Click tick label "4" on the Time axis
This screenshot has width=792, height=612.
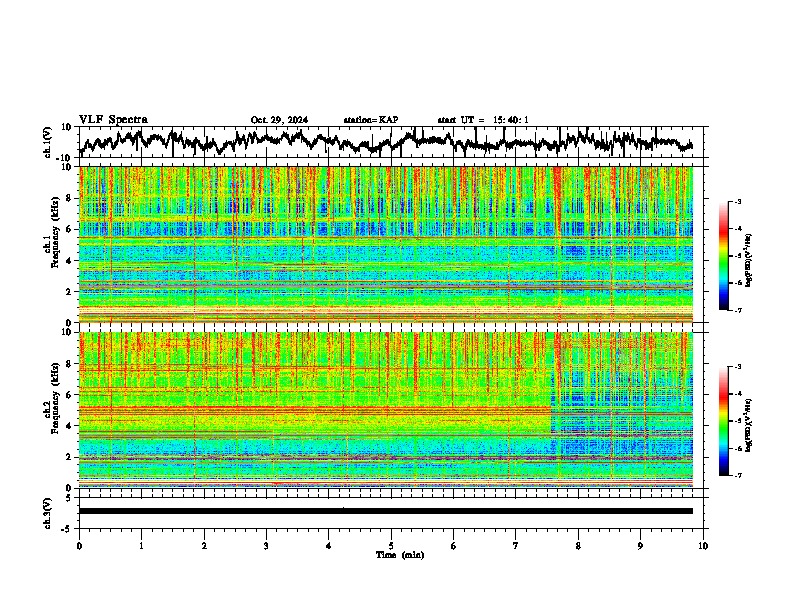329,546
